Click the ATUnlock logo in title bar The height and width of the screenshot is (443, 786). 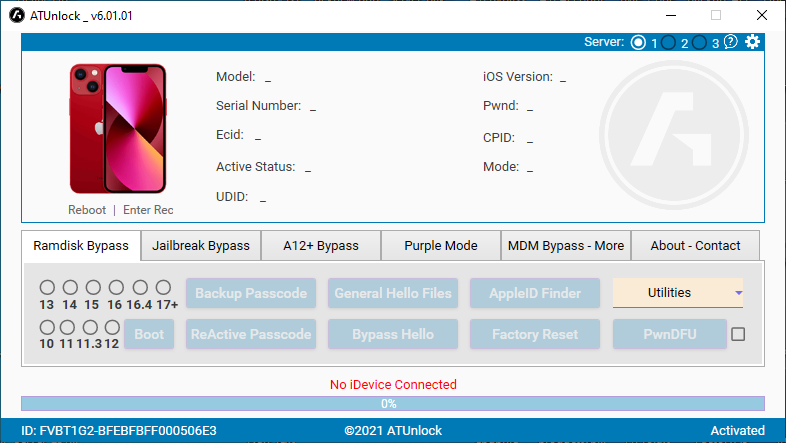click(17, 15)
